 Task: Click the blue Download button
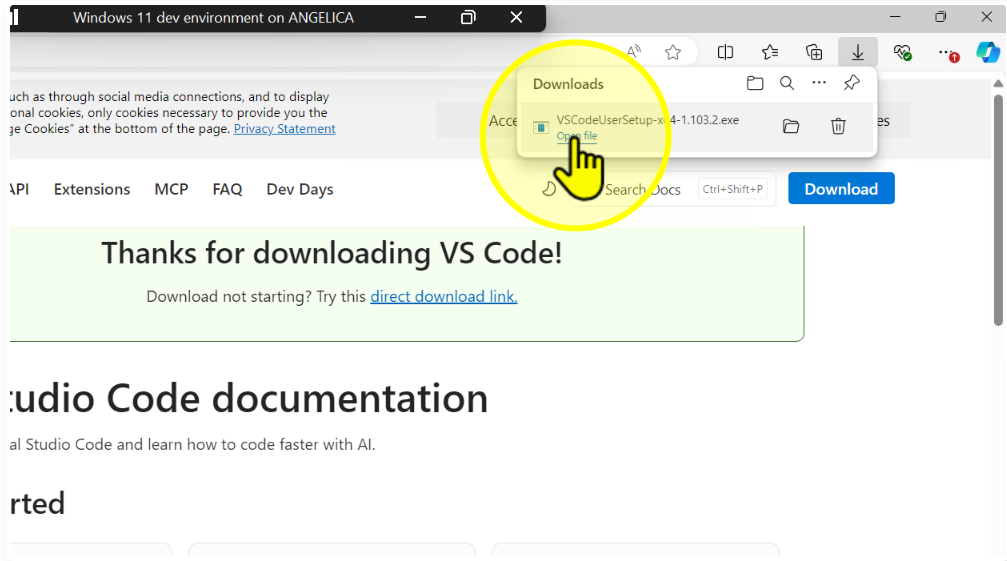point(841,189)
